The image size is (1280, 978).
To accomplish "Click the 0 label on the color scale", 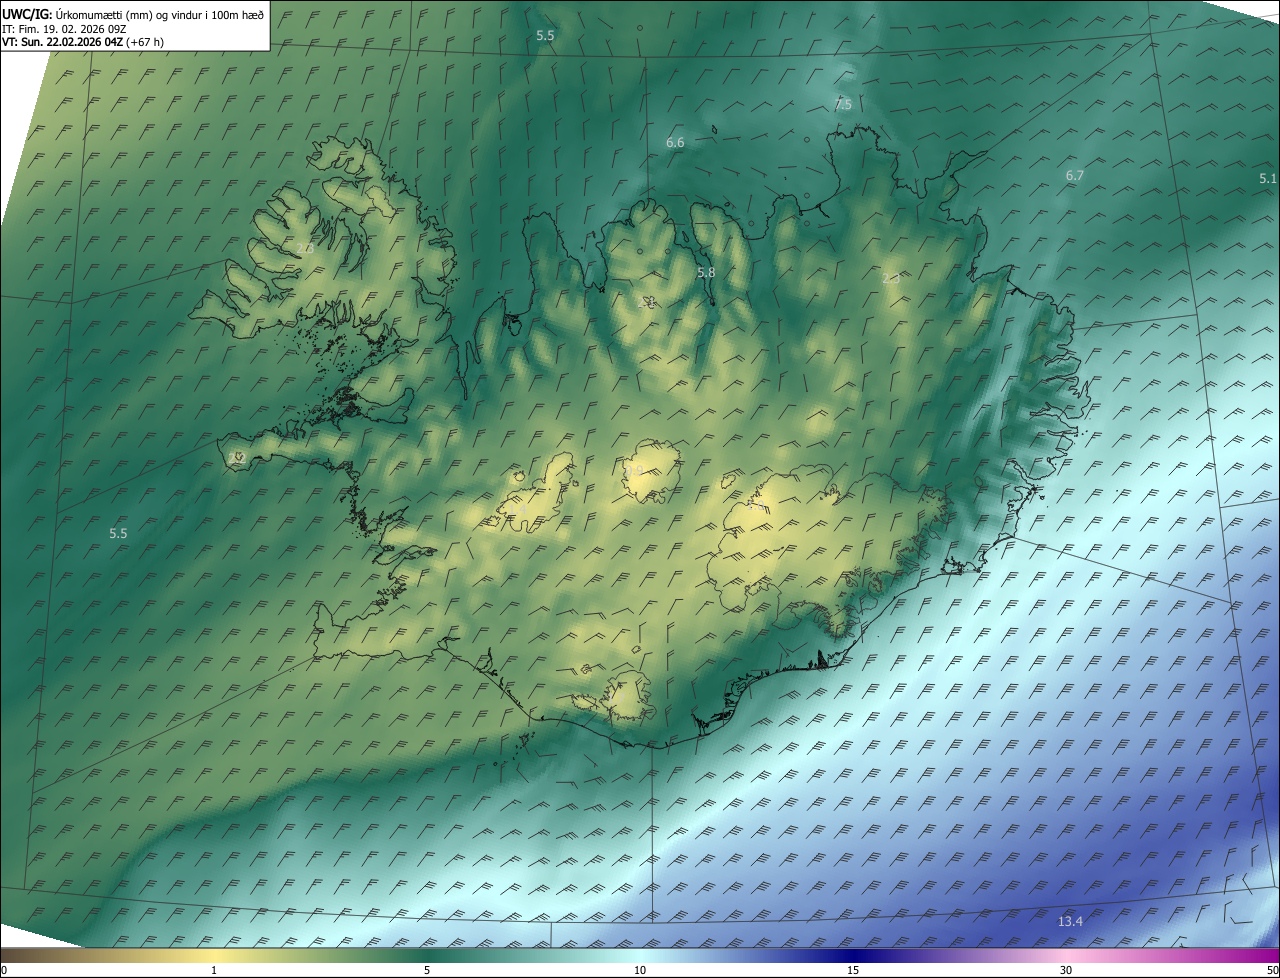I will [x=3, y=970].
